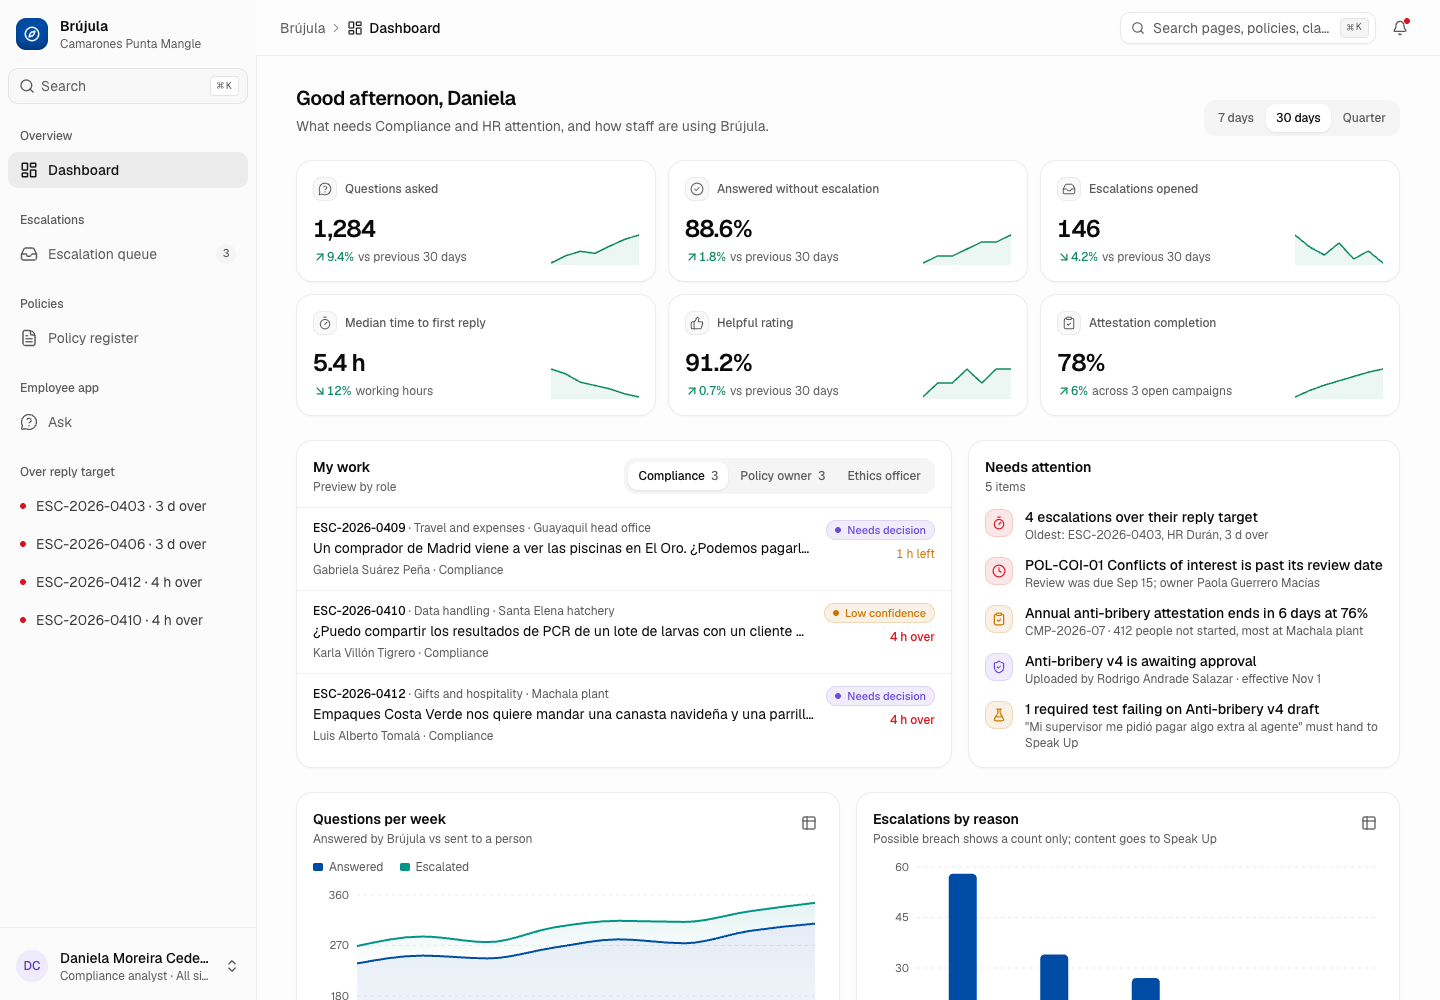
Task: Switch to the Policy owner tab
Action: (783, 476)
